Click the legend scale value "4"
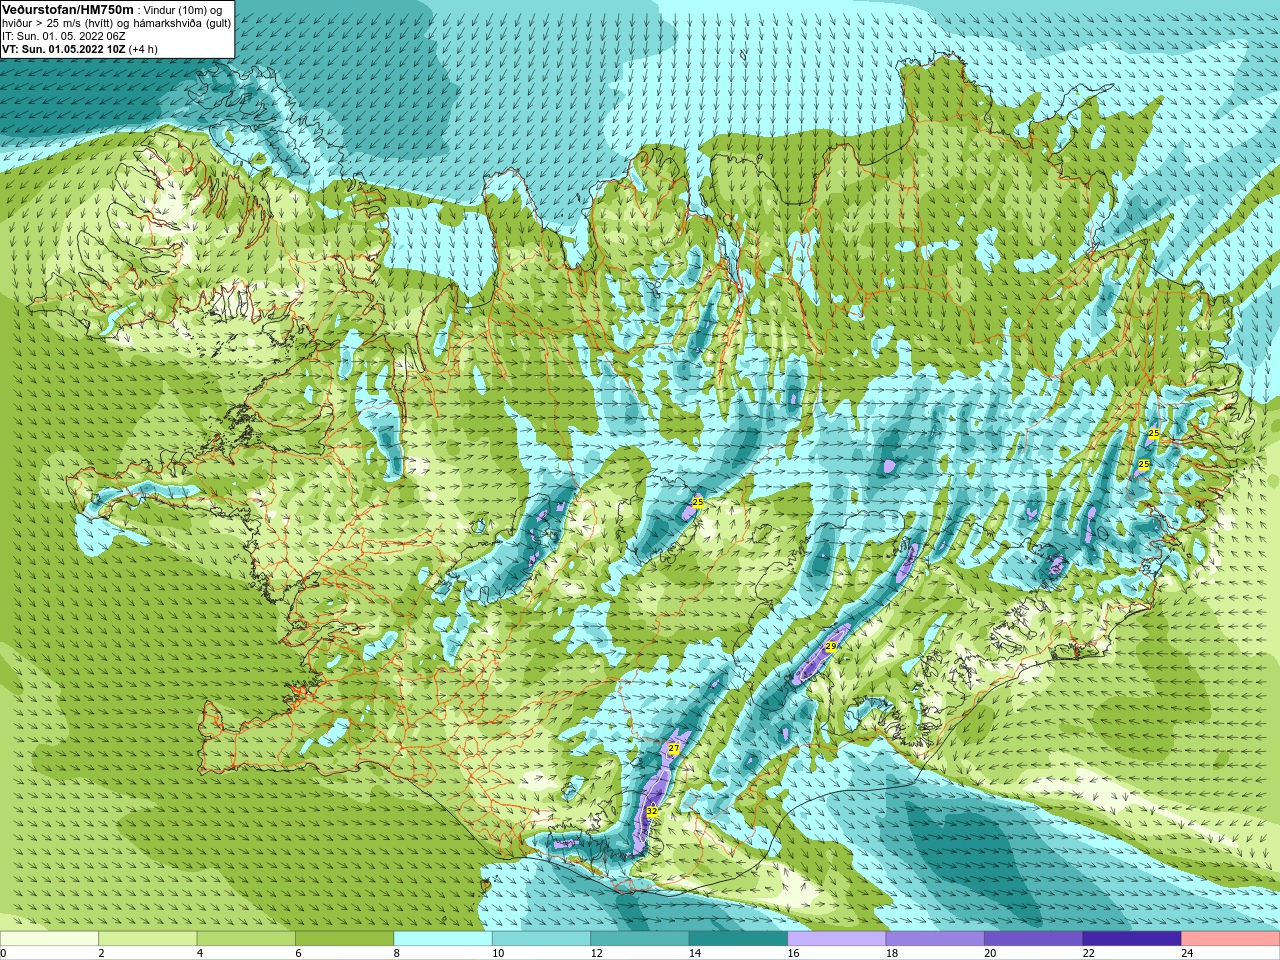The width and height of the screenshot is (1280, 960). (200, 953)
